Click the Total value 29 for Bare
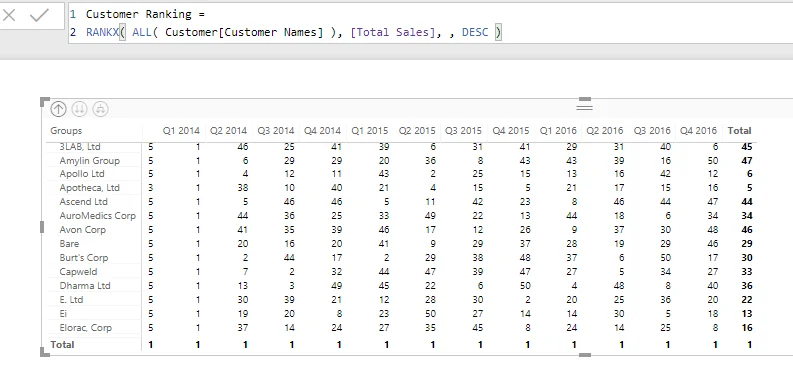Screen dimensions: 793x373 [746, 244]
